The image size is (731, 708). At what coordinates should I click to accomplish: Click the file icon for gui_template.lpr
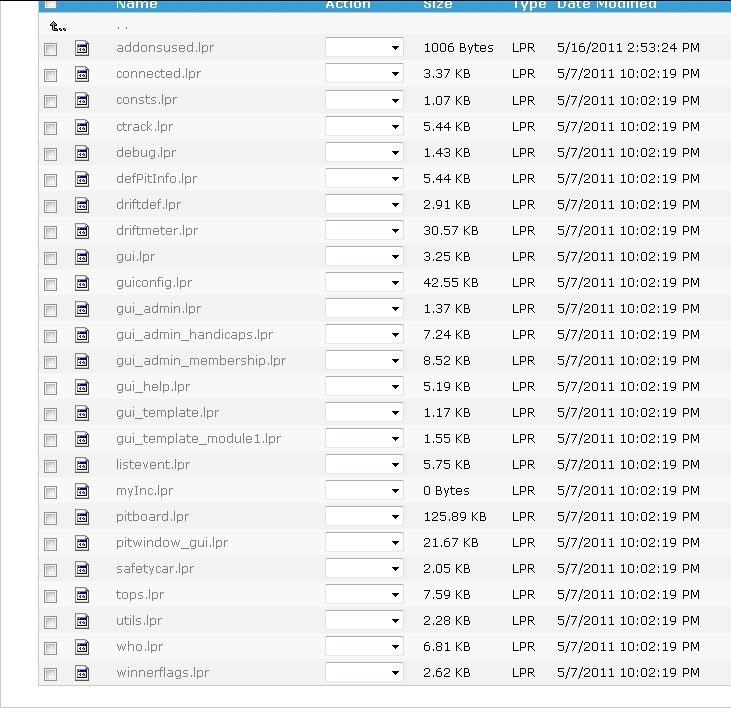[x=82, y=413]
